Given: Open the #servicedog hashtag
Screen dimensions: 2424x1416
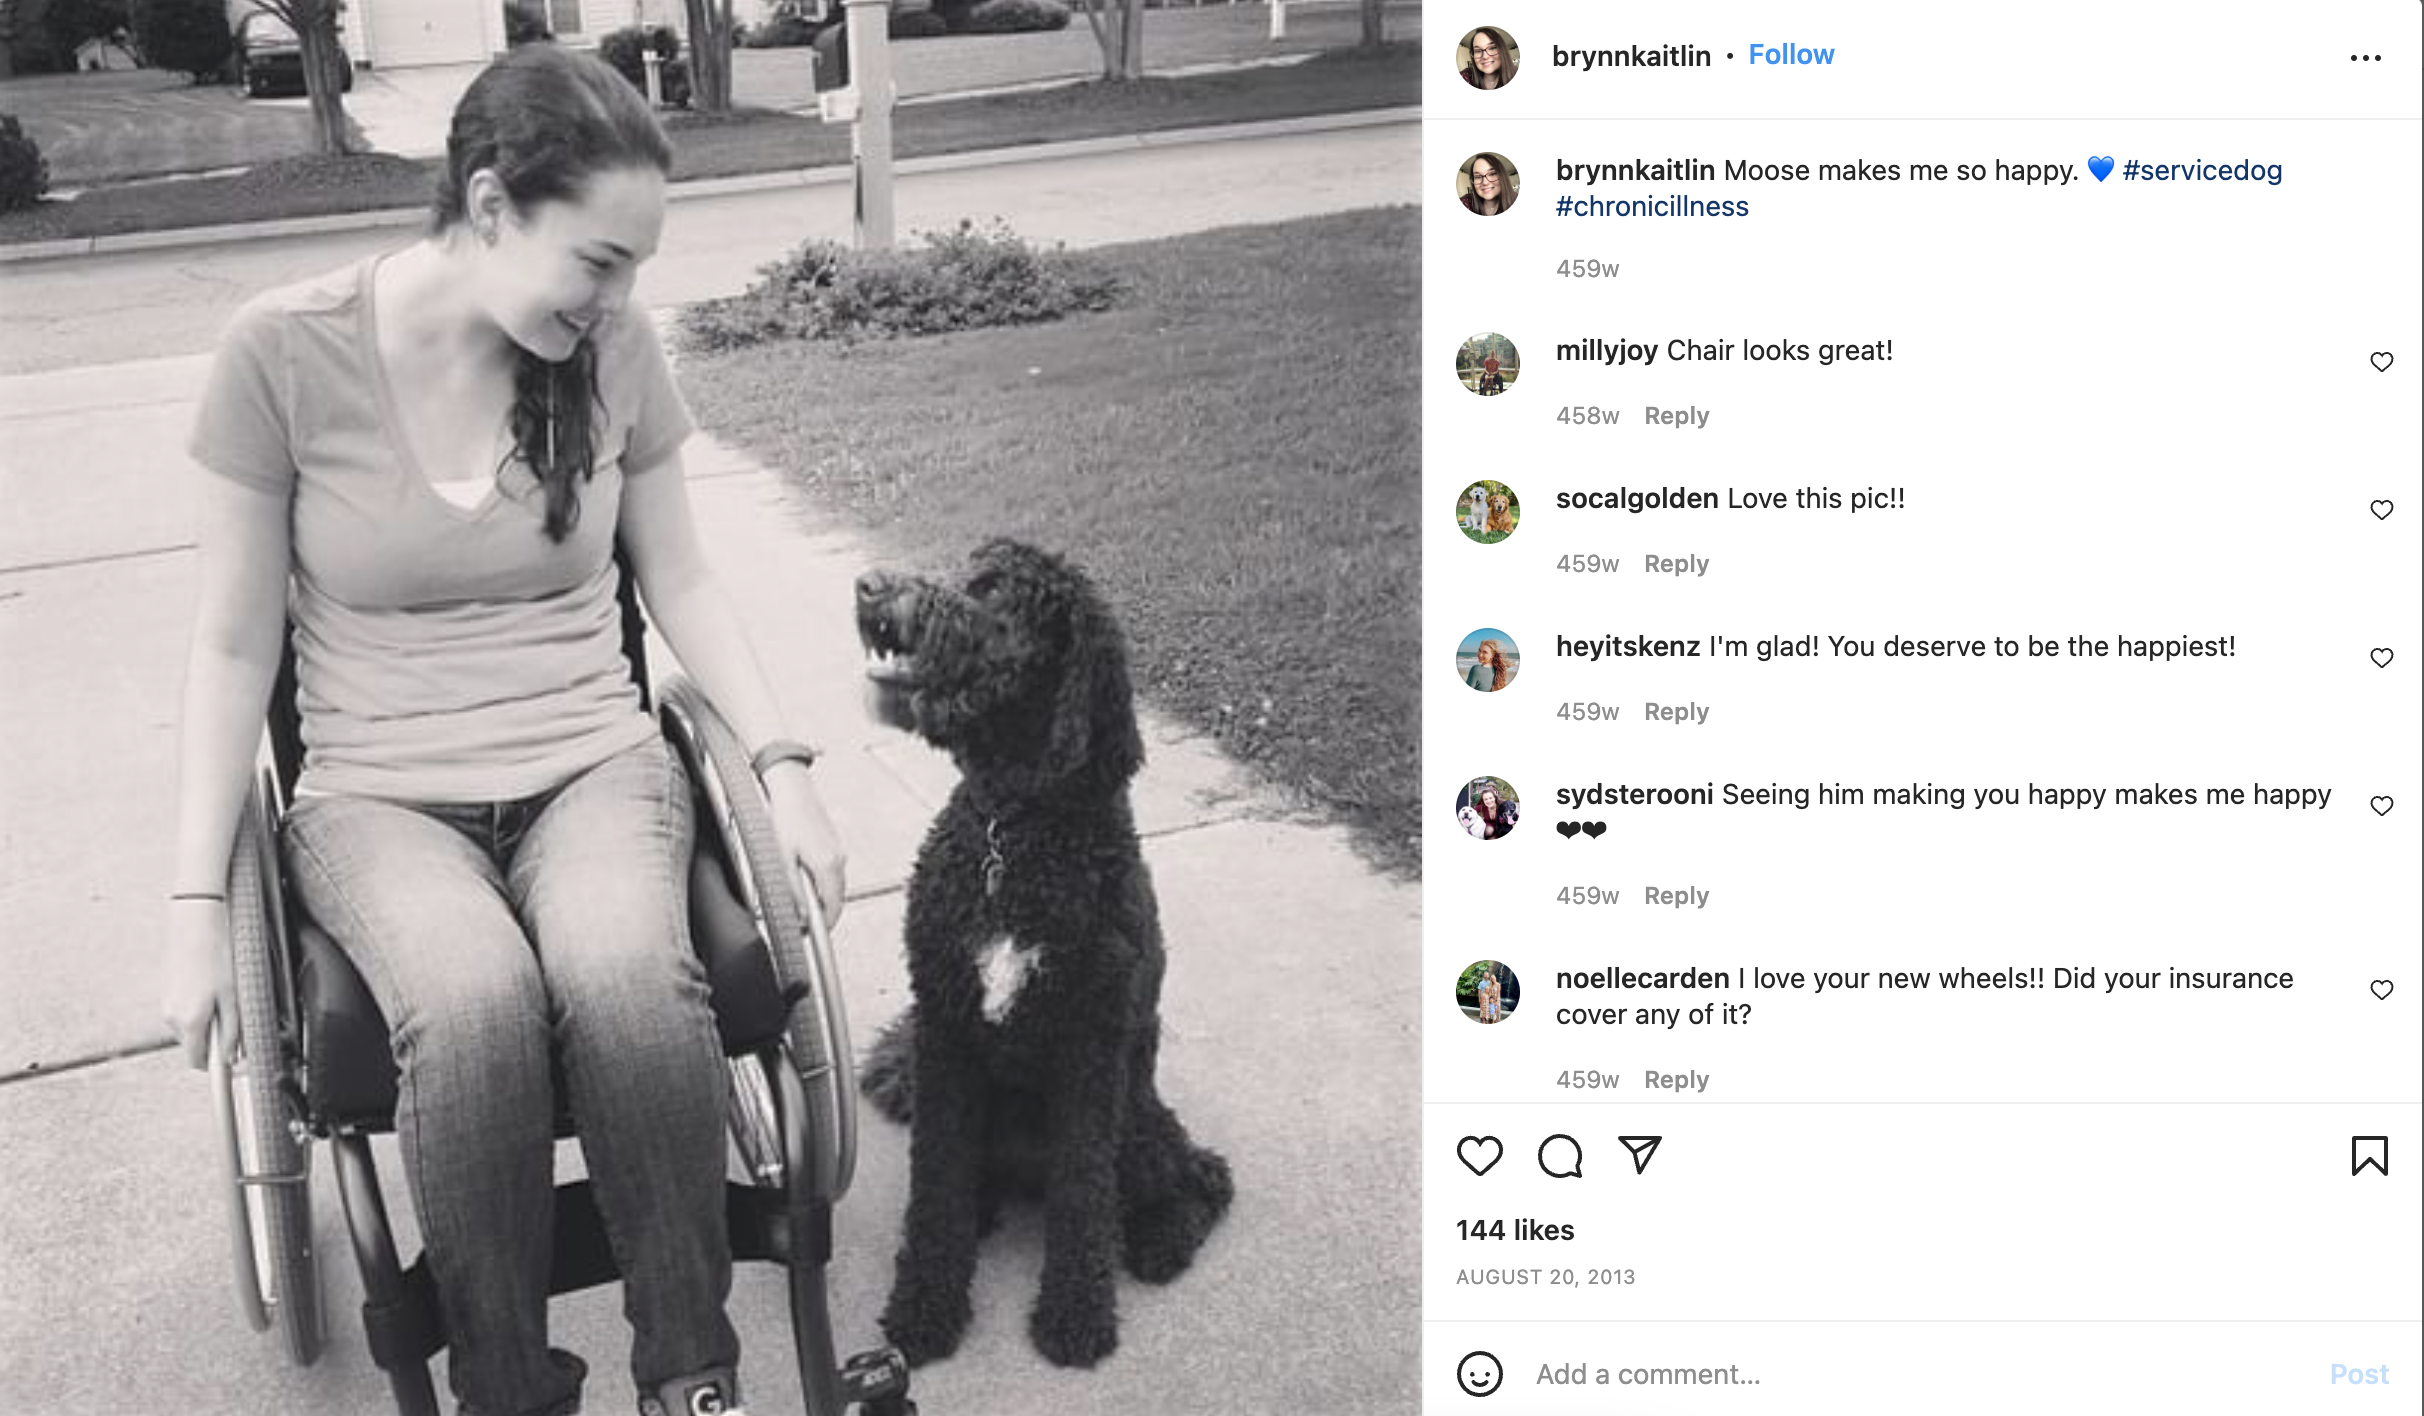Looking at the screenshot, I should 2202,170.
